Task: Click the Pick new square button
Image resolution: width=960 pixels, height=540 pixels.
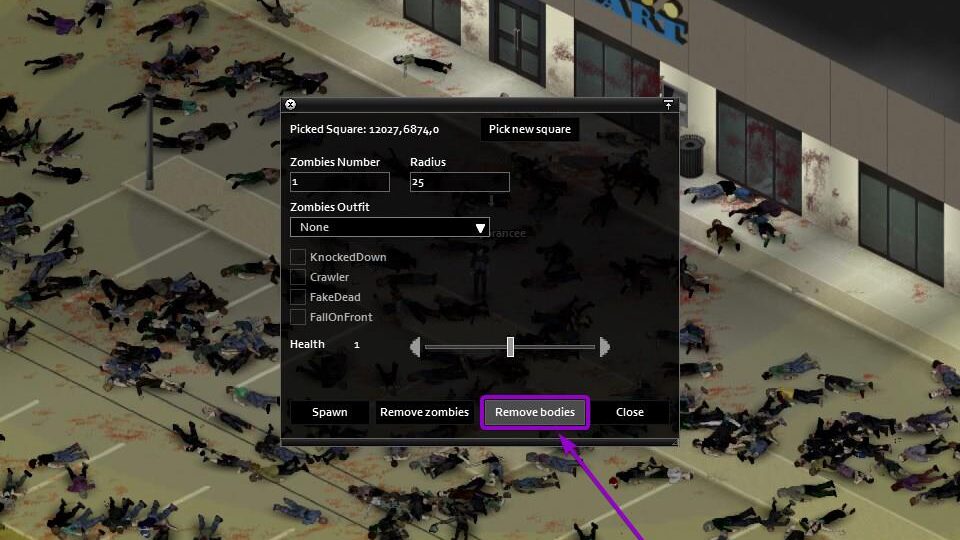Action: [x=530, y=129]
